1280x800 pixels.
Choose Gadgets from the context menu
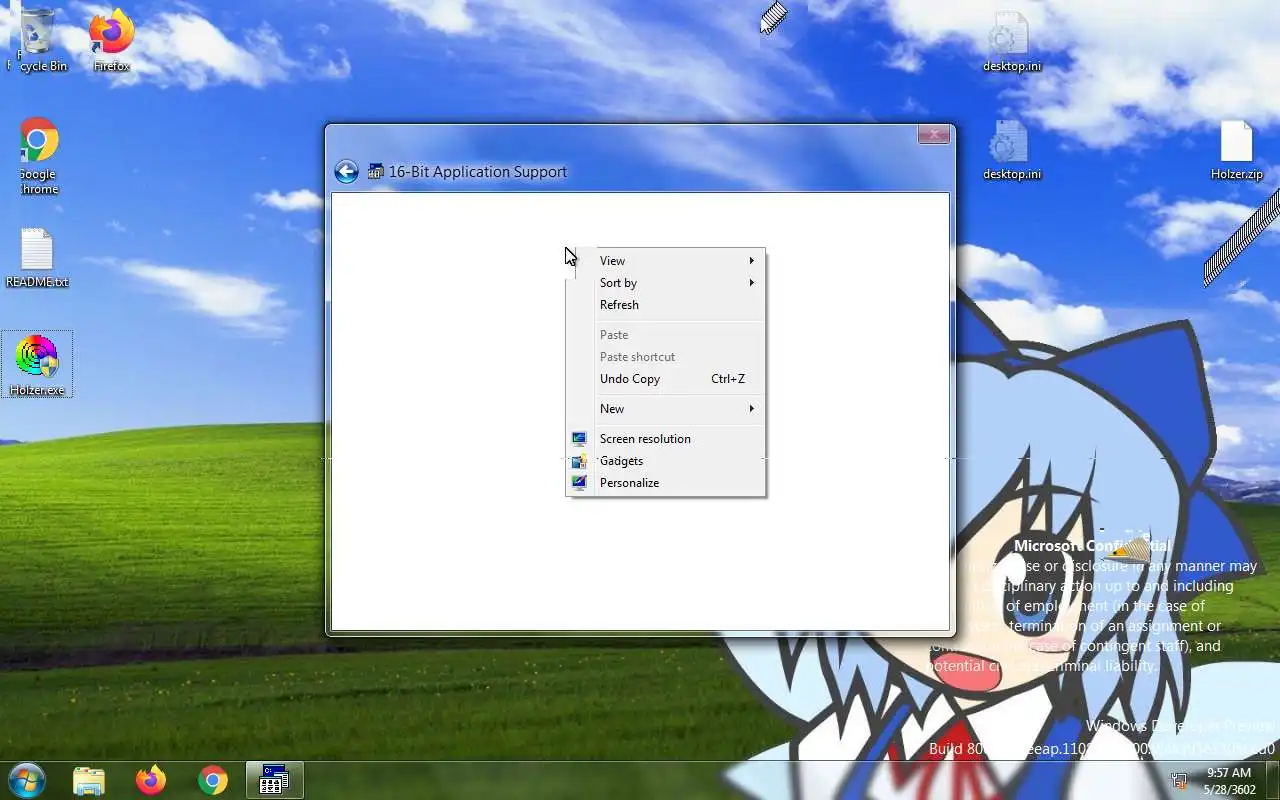point(666,461)
